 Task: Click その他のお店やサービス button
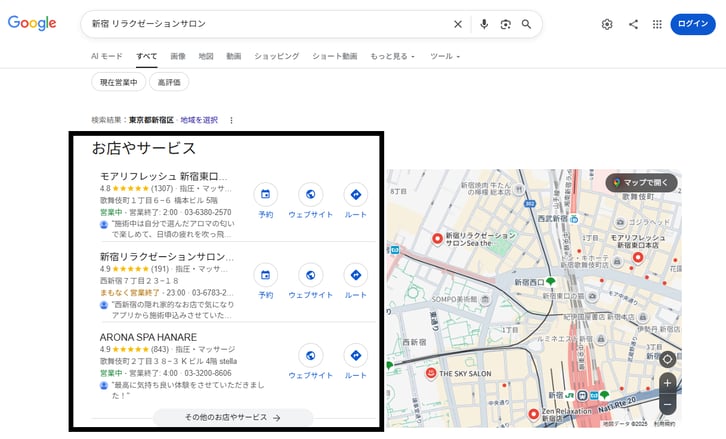[233, 417]
